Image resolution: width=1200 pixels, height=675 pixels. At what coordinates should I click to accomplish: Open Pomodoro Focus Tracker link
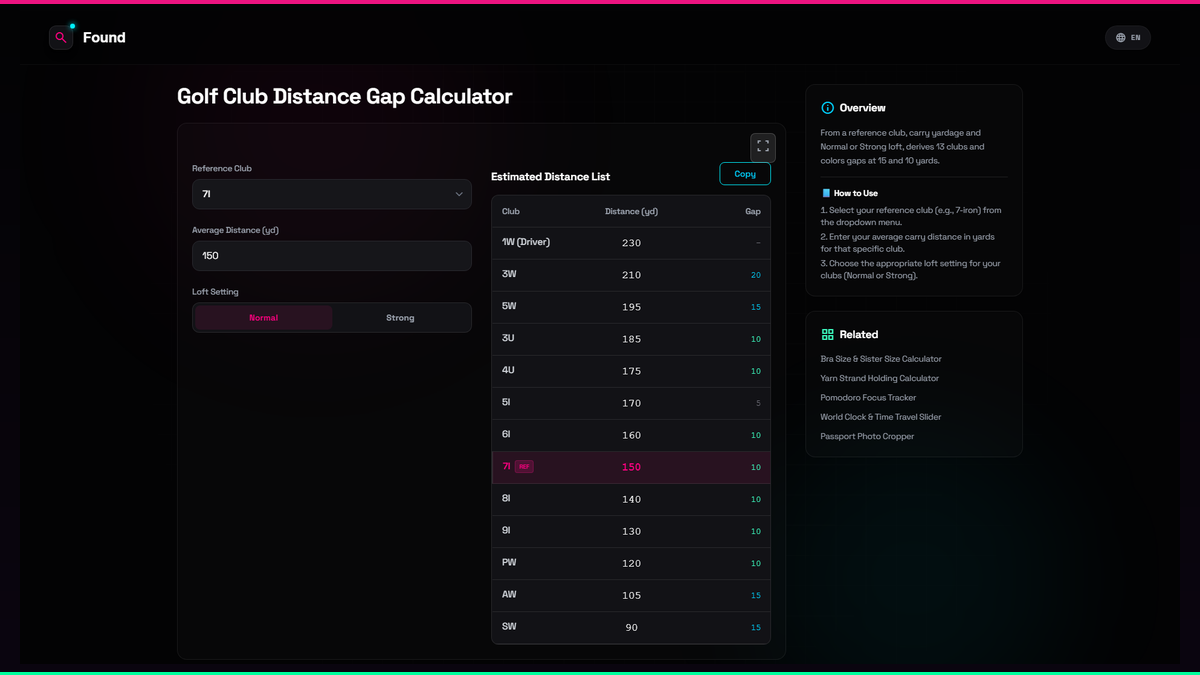click(868, 398)
